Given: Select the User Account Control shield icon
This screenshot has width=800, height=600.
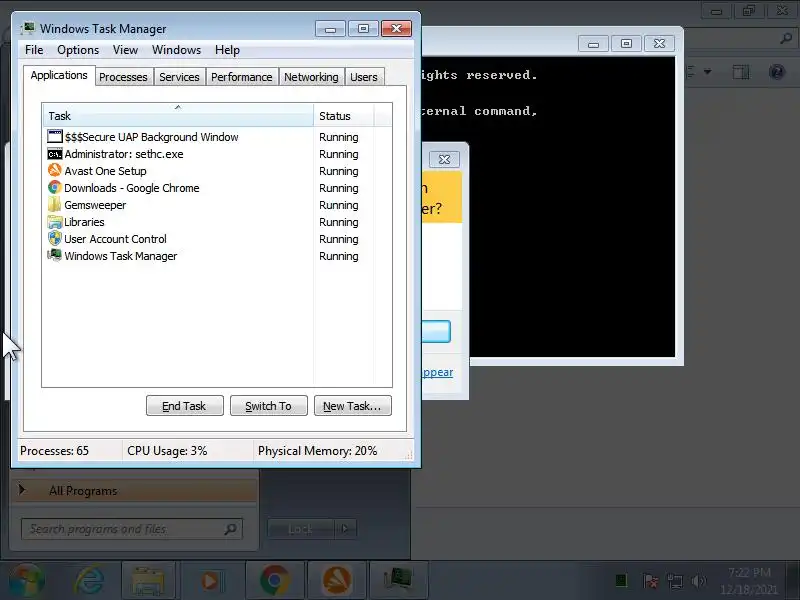Looking at the screenshot, I should coord(55,238).
